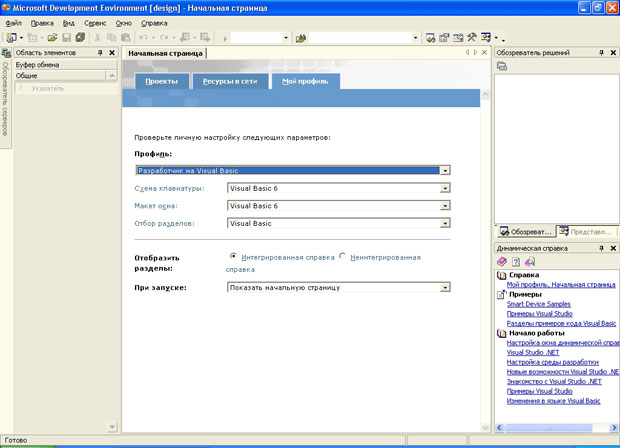Open the Файл menu
The image size is (620, 448).
point(13,23)
